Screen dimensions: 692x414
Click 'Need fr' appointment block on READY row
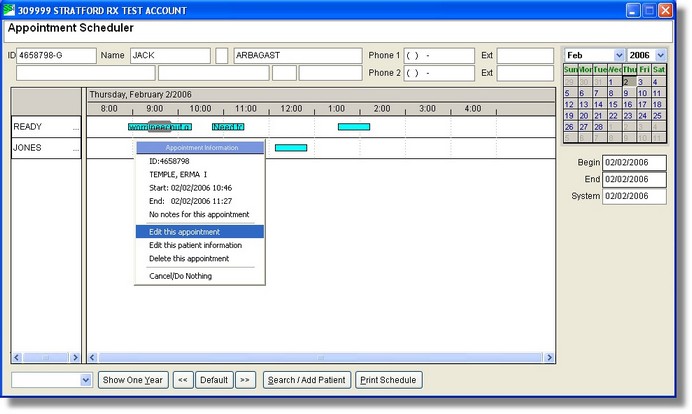[228, 127]
